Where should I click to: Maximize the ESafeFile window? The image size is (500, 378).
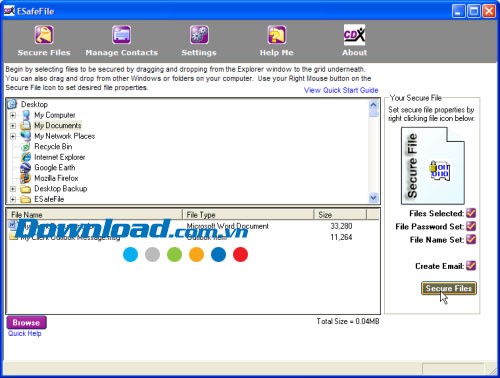coord(474,11)
